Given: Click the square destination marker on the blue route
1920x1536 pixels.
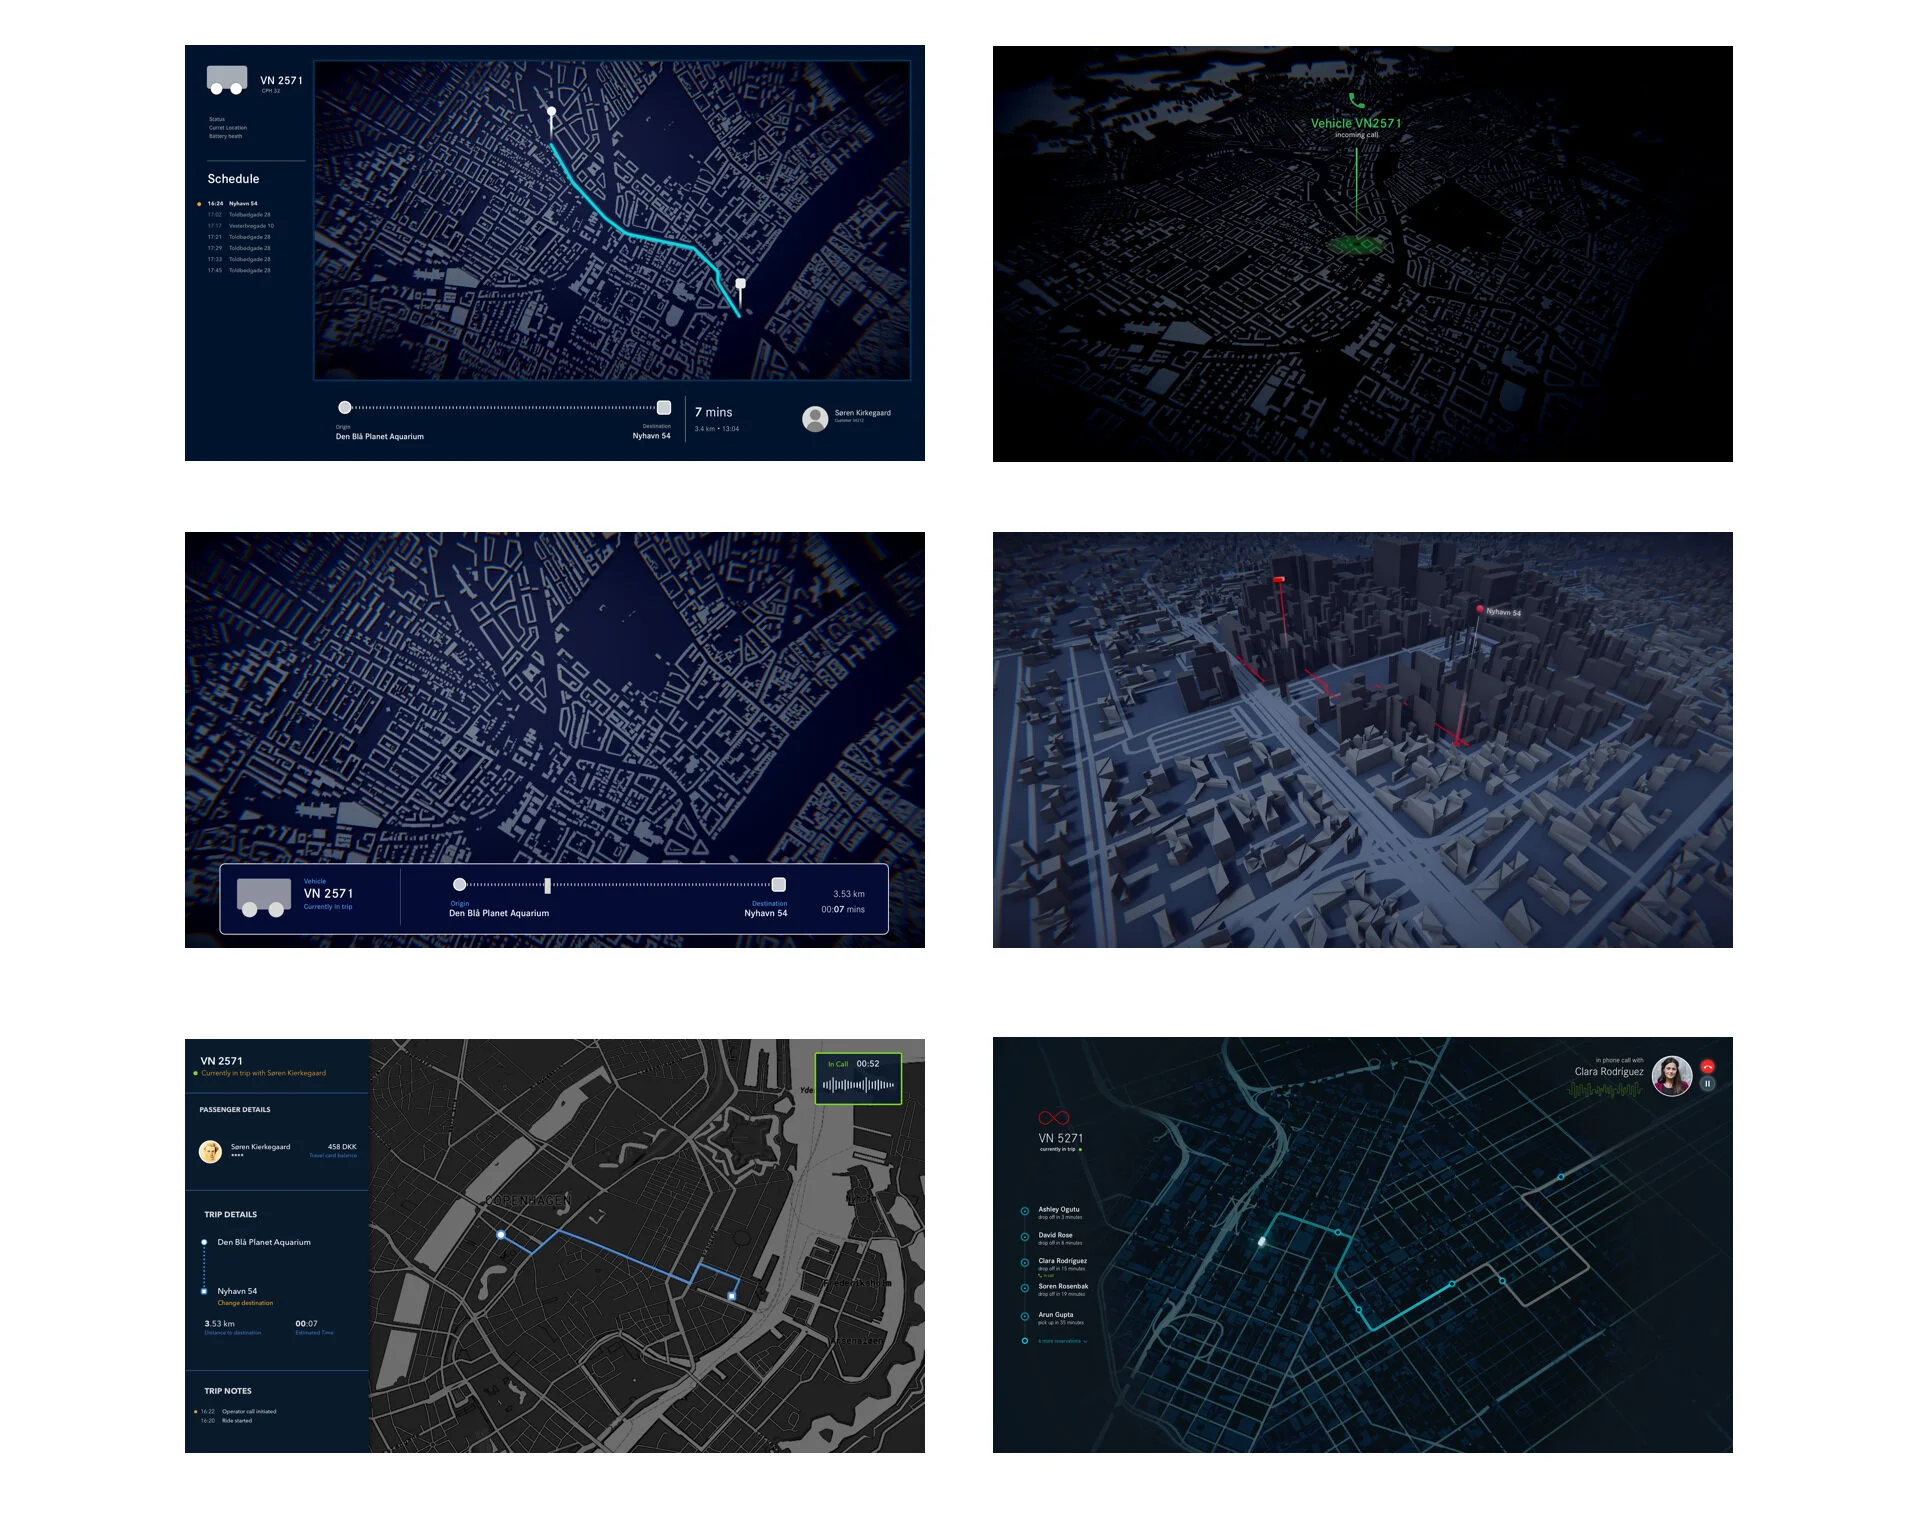Looking at the screenshot, I should [732, 1296].
